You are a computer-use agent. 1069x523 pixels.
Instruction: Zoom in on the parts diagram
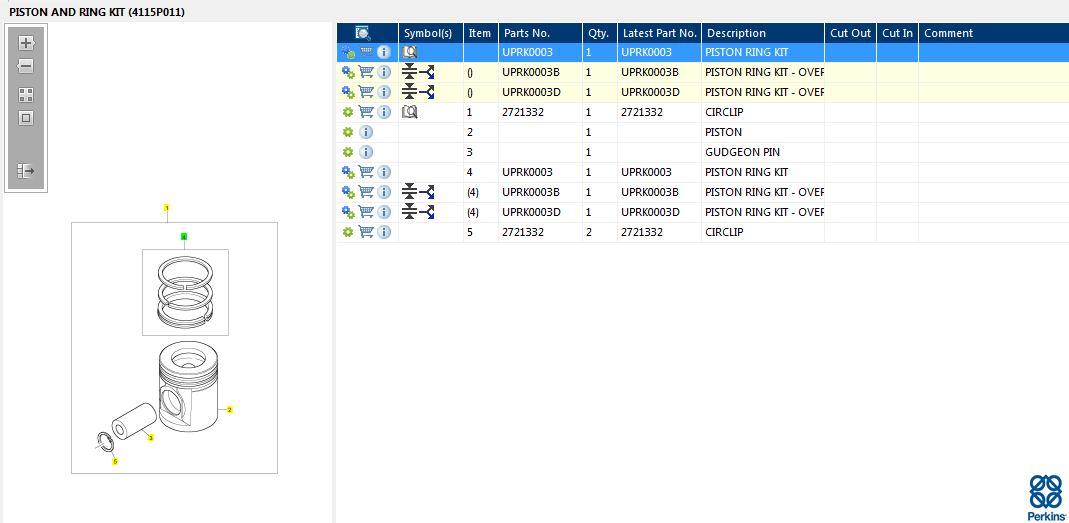tap(26, 43)
